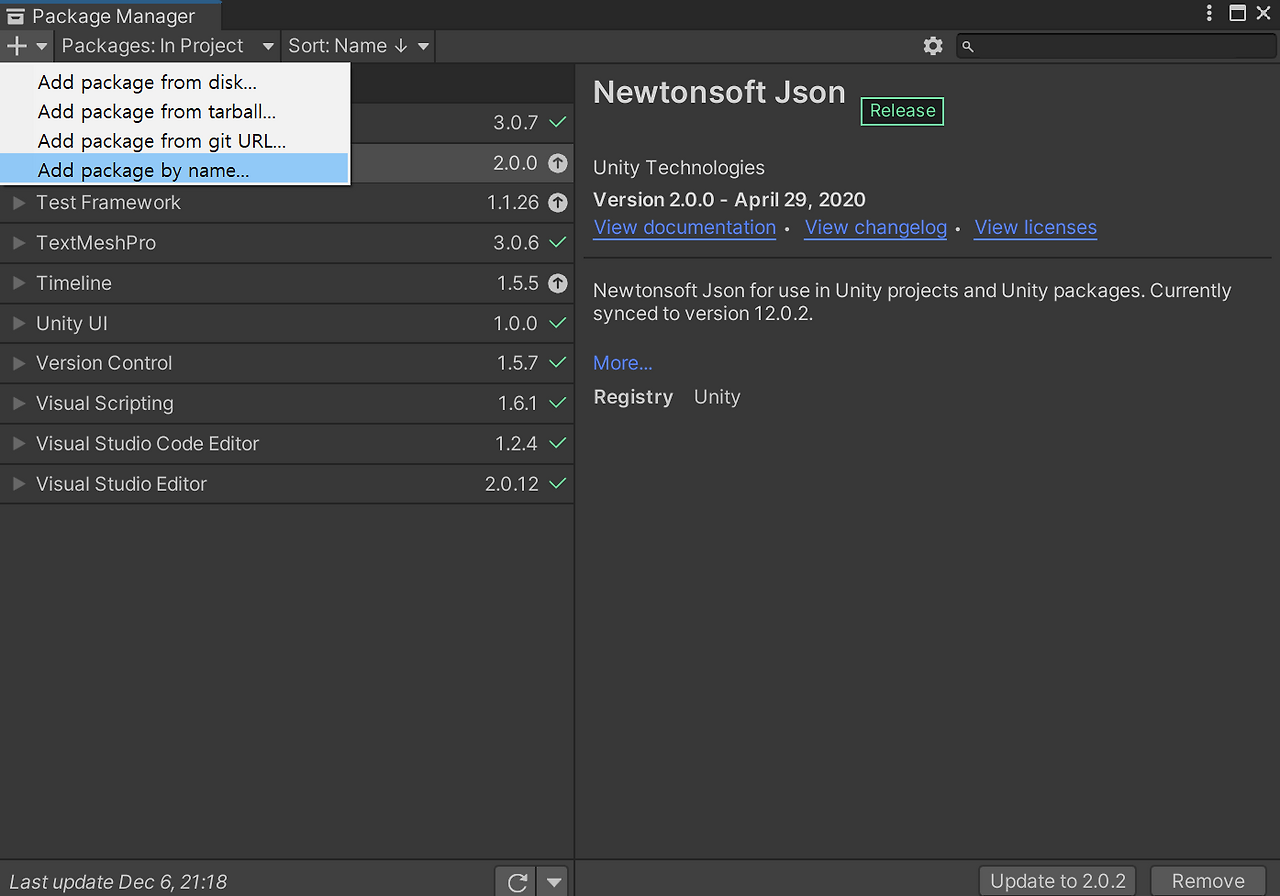The image size is (1280, 896).
Task: Expand the TextMeshPro package entry
Action: (17, 242)
